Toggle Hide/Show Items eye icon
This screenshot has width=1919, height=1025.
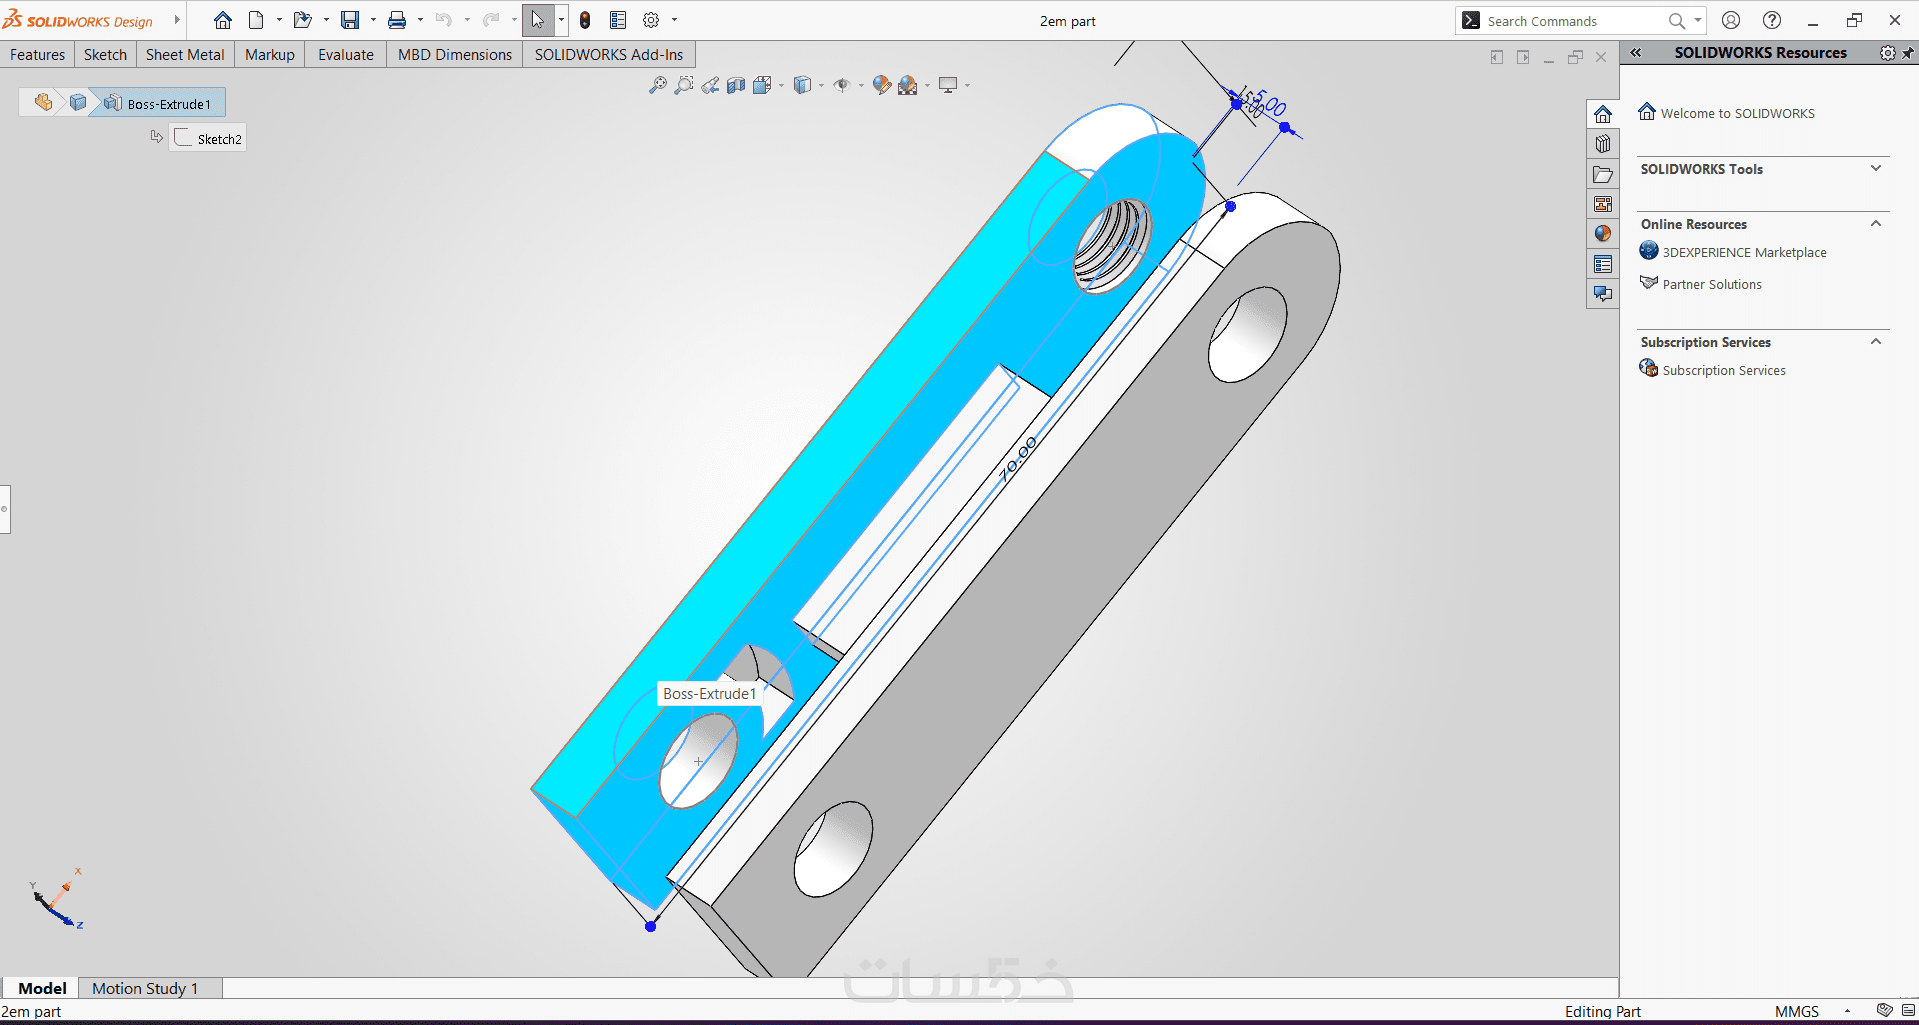pos(842,86)
